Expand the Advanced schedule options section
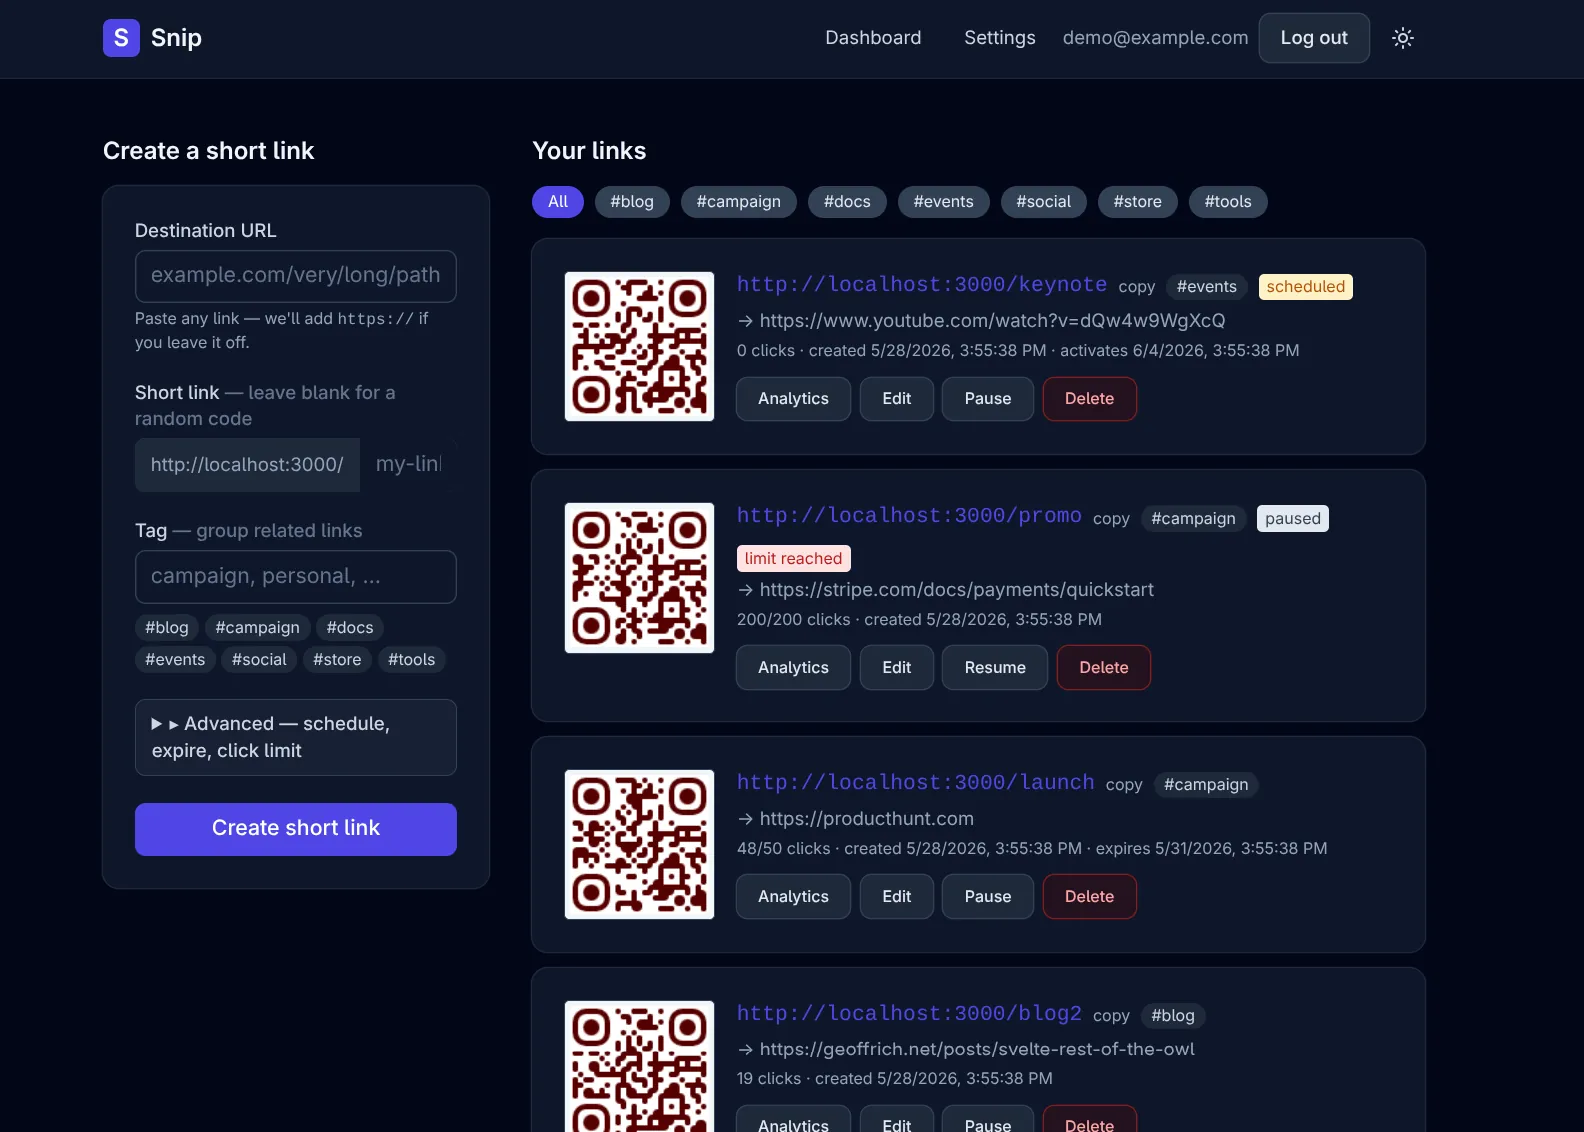 point(296,737)
